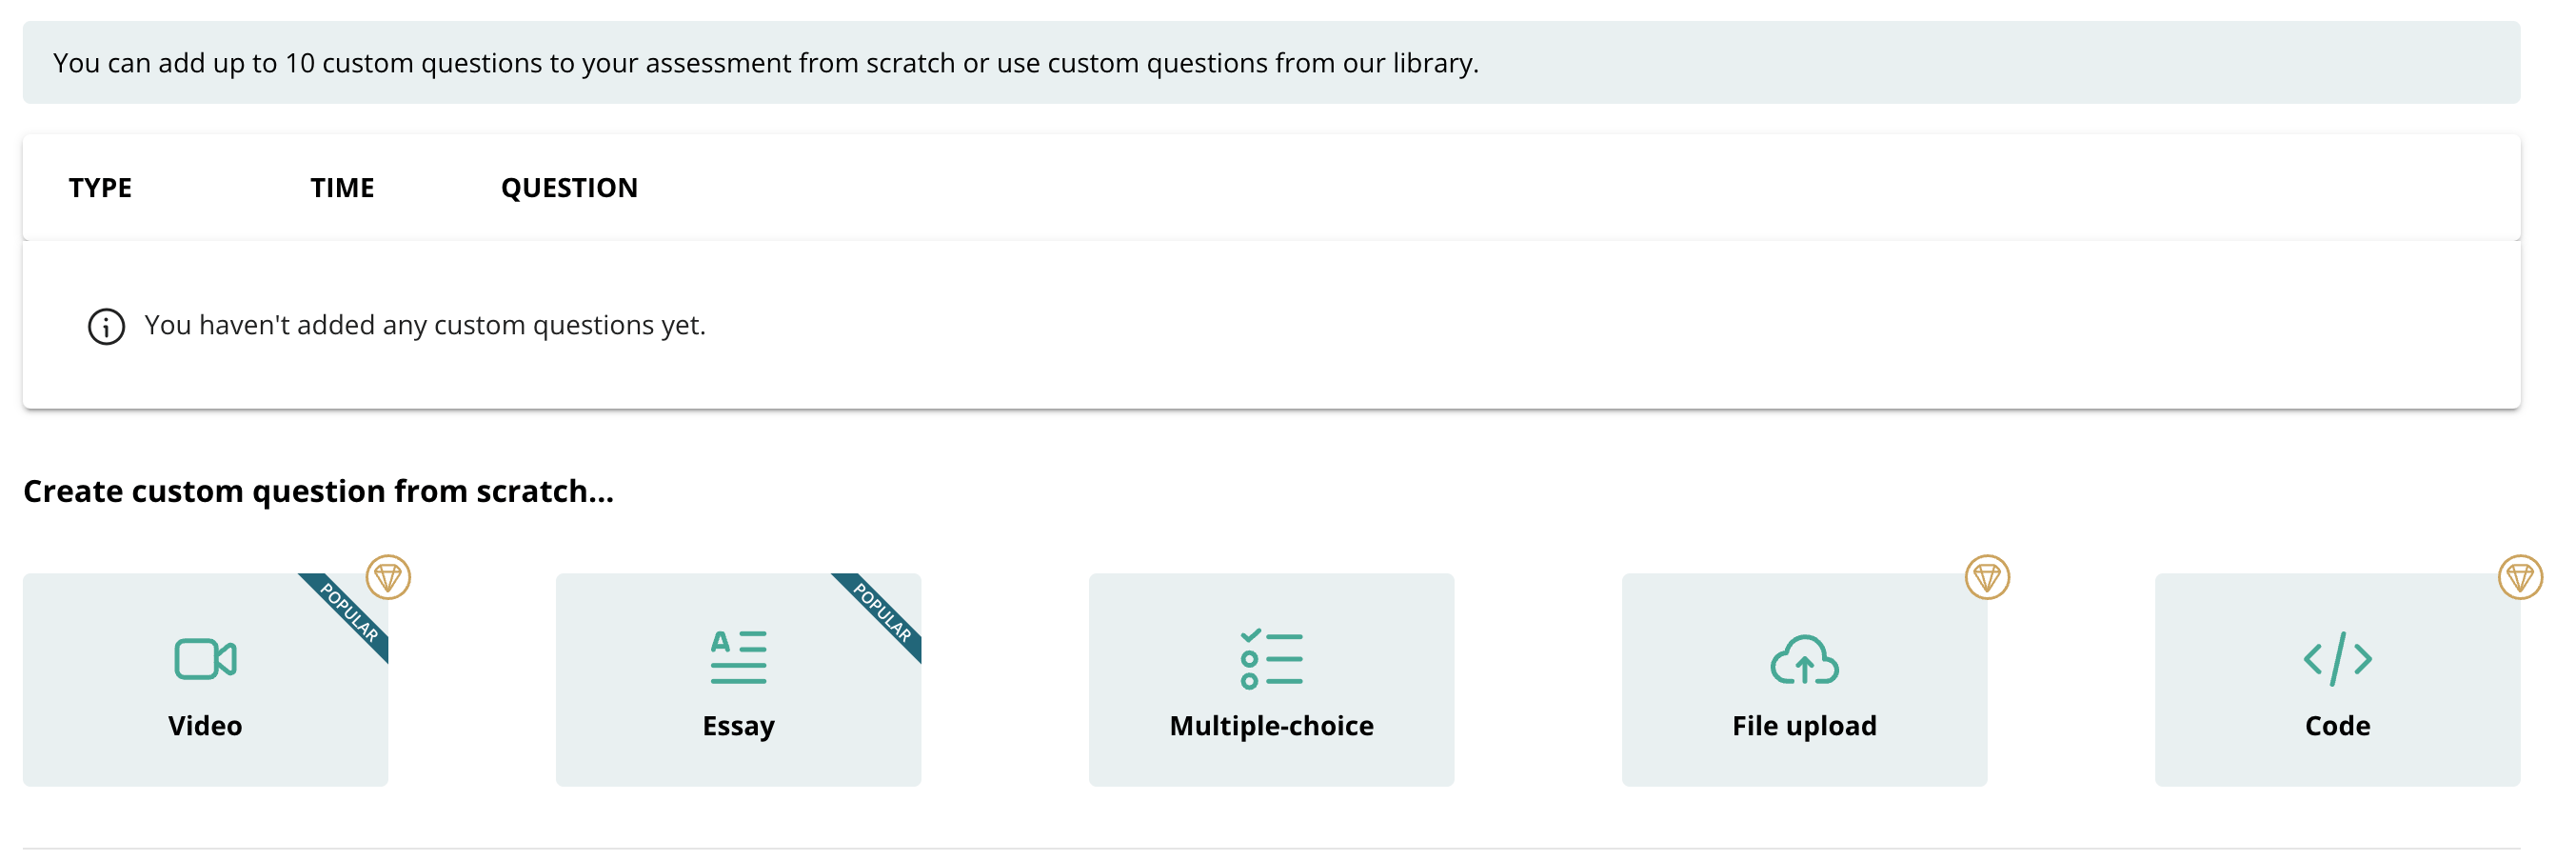The height and width of the screenshot is (861, 2576).
Task: Click the premium diamond badge on Video card
Action: click(x=388, y=577)
